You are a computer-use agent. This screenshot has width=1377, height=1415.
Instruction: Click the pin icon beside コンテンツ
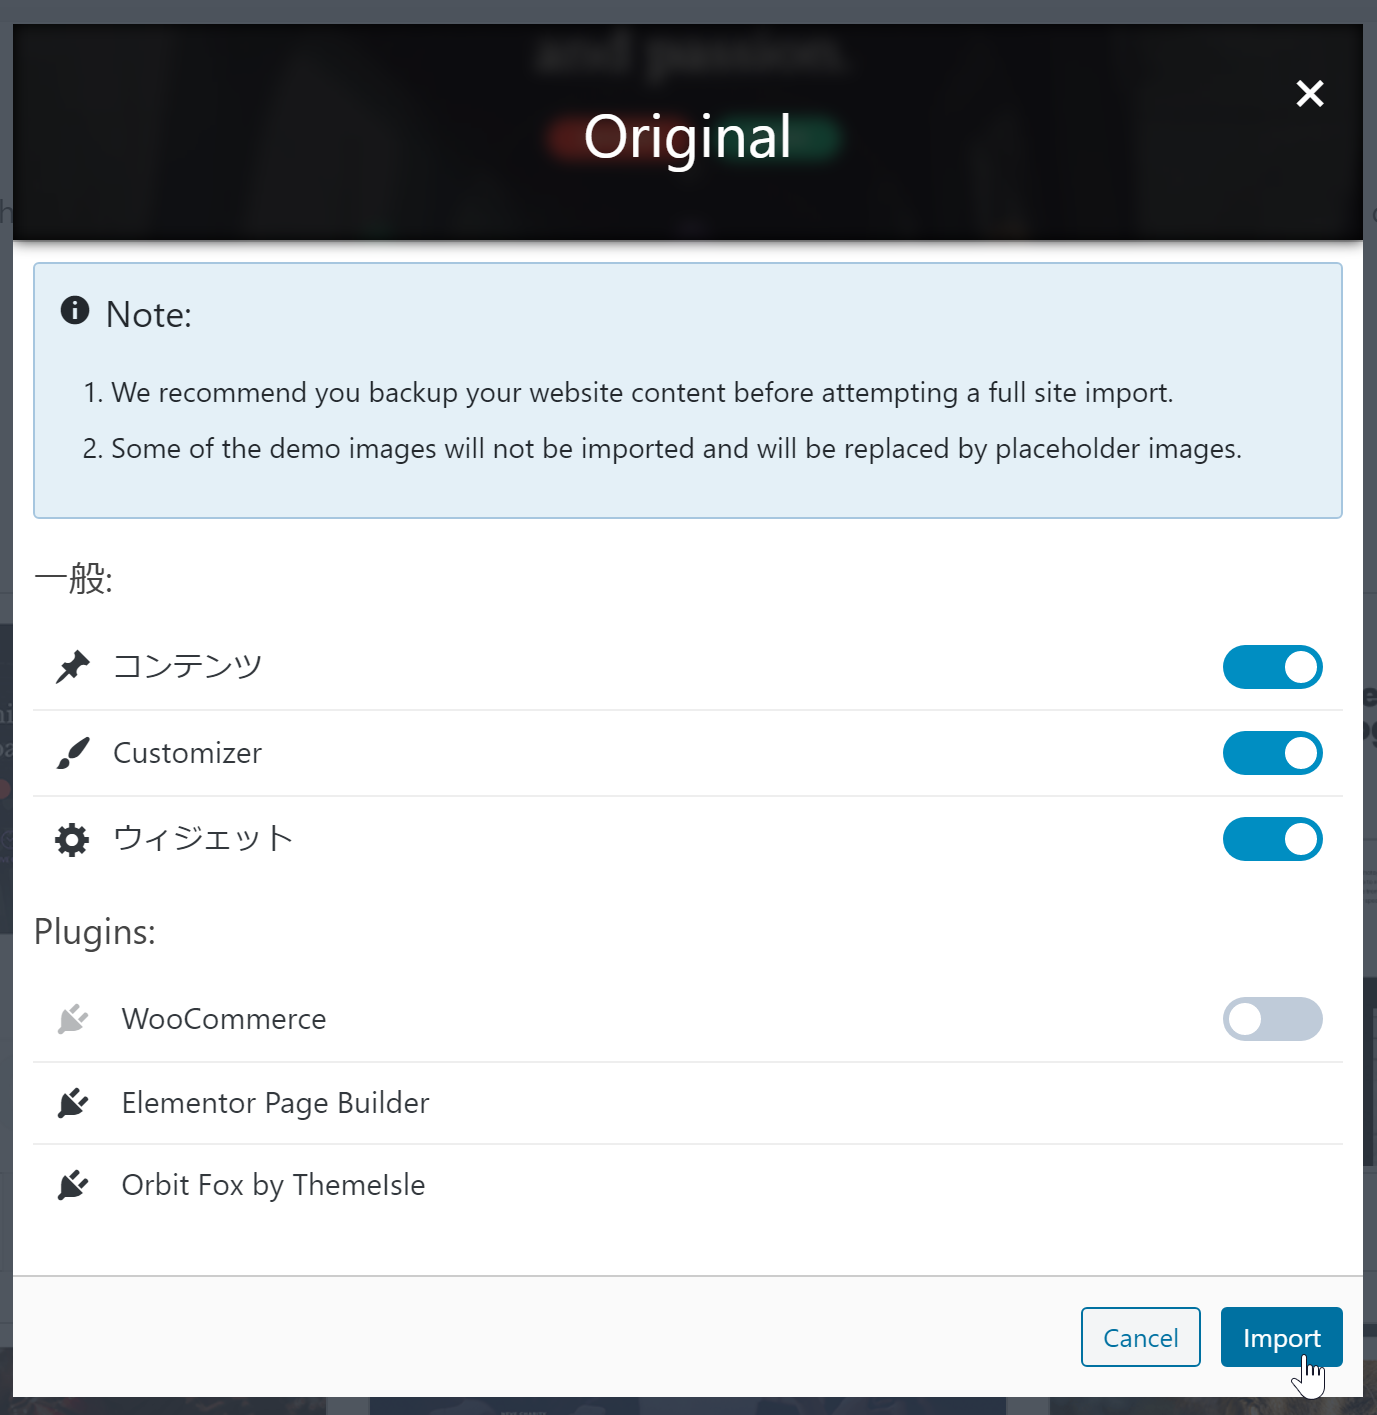click(x=72, y=667)
